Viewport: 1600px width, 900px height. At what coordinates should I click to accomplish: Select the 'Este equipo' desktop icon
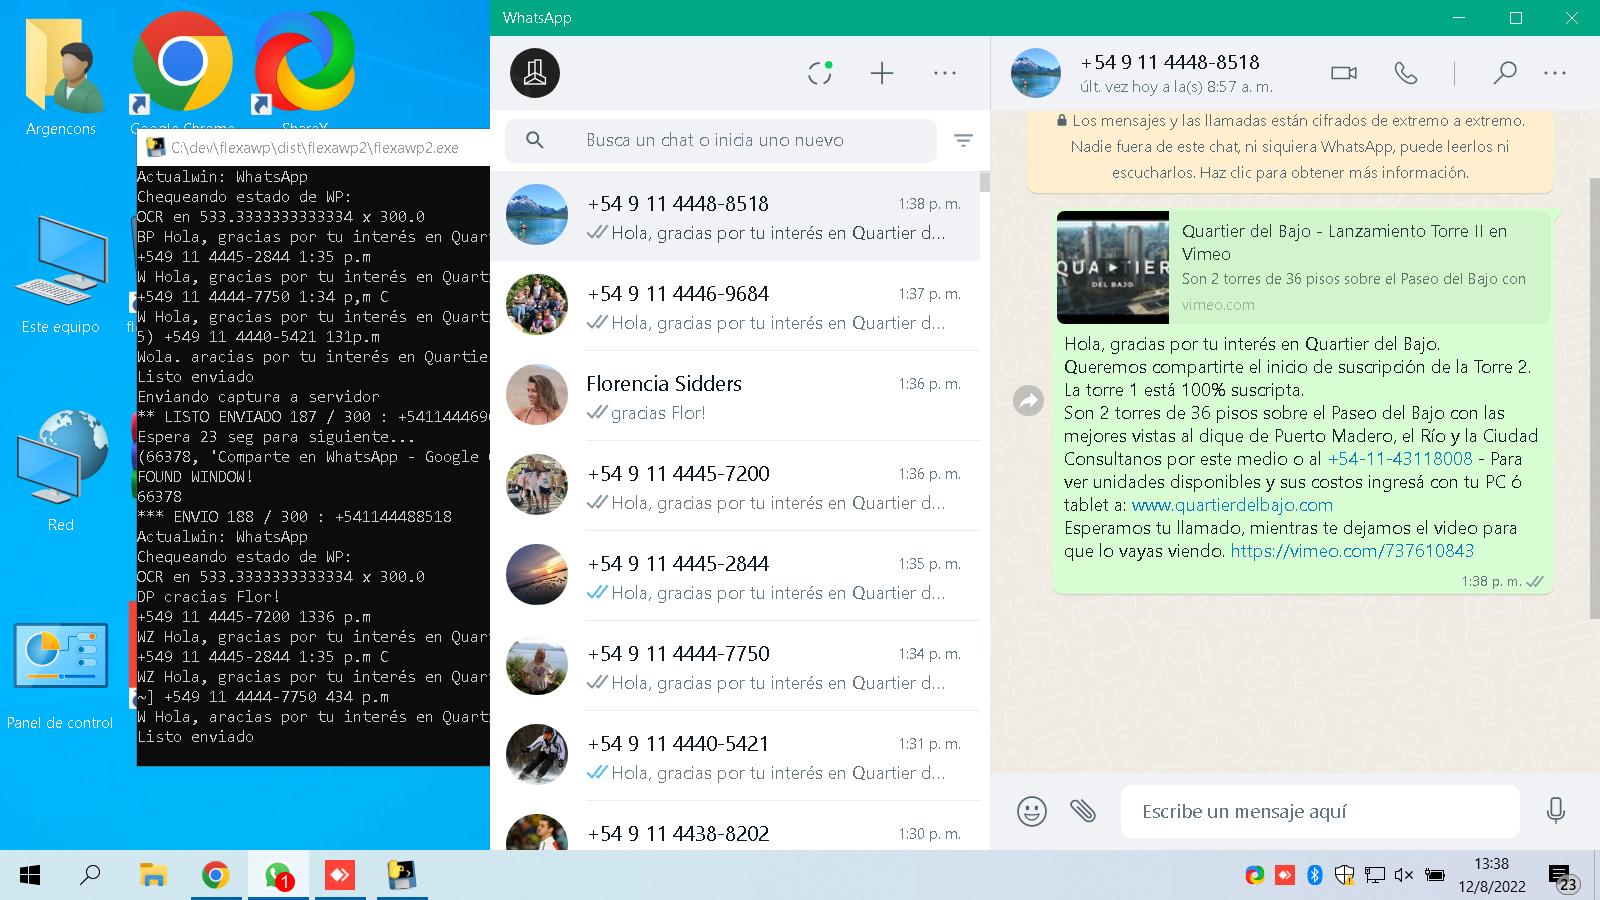click(x=61, y=275)
